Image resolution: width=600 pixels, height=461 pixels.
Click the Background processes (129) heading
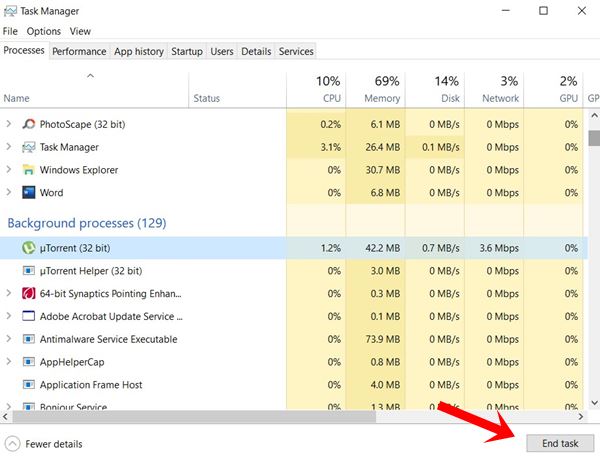click(87, 223)
